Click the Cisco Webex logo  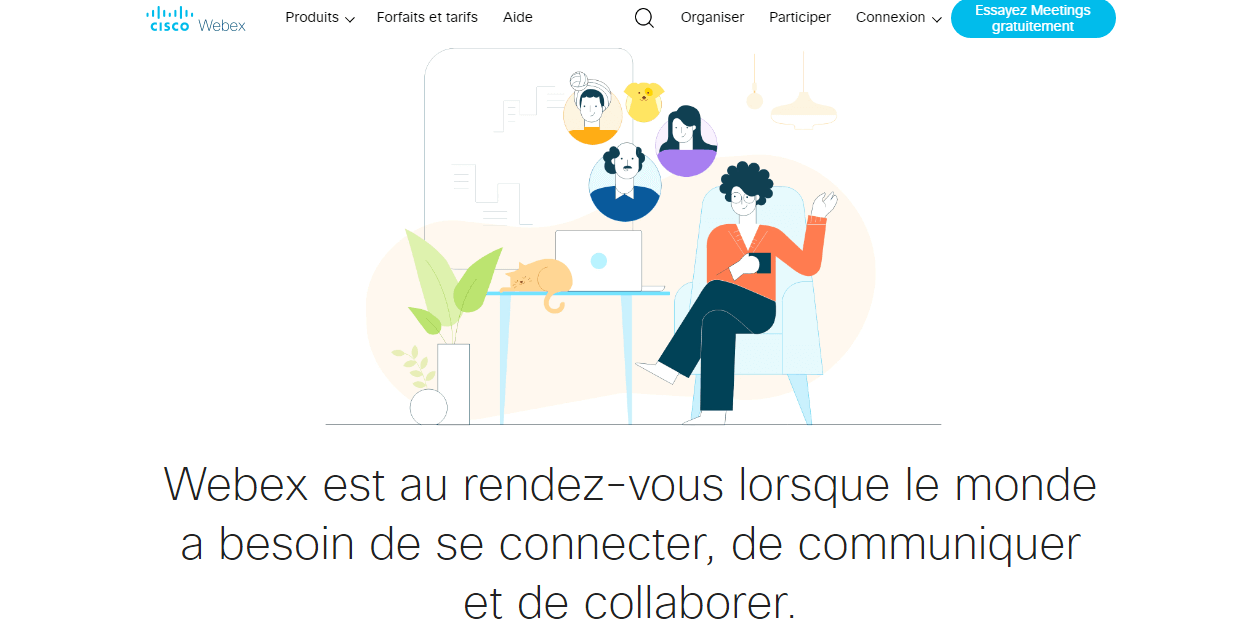click(x=196, y=19)
